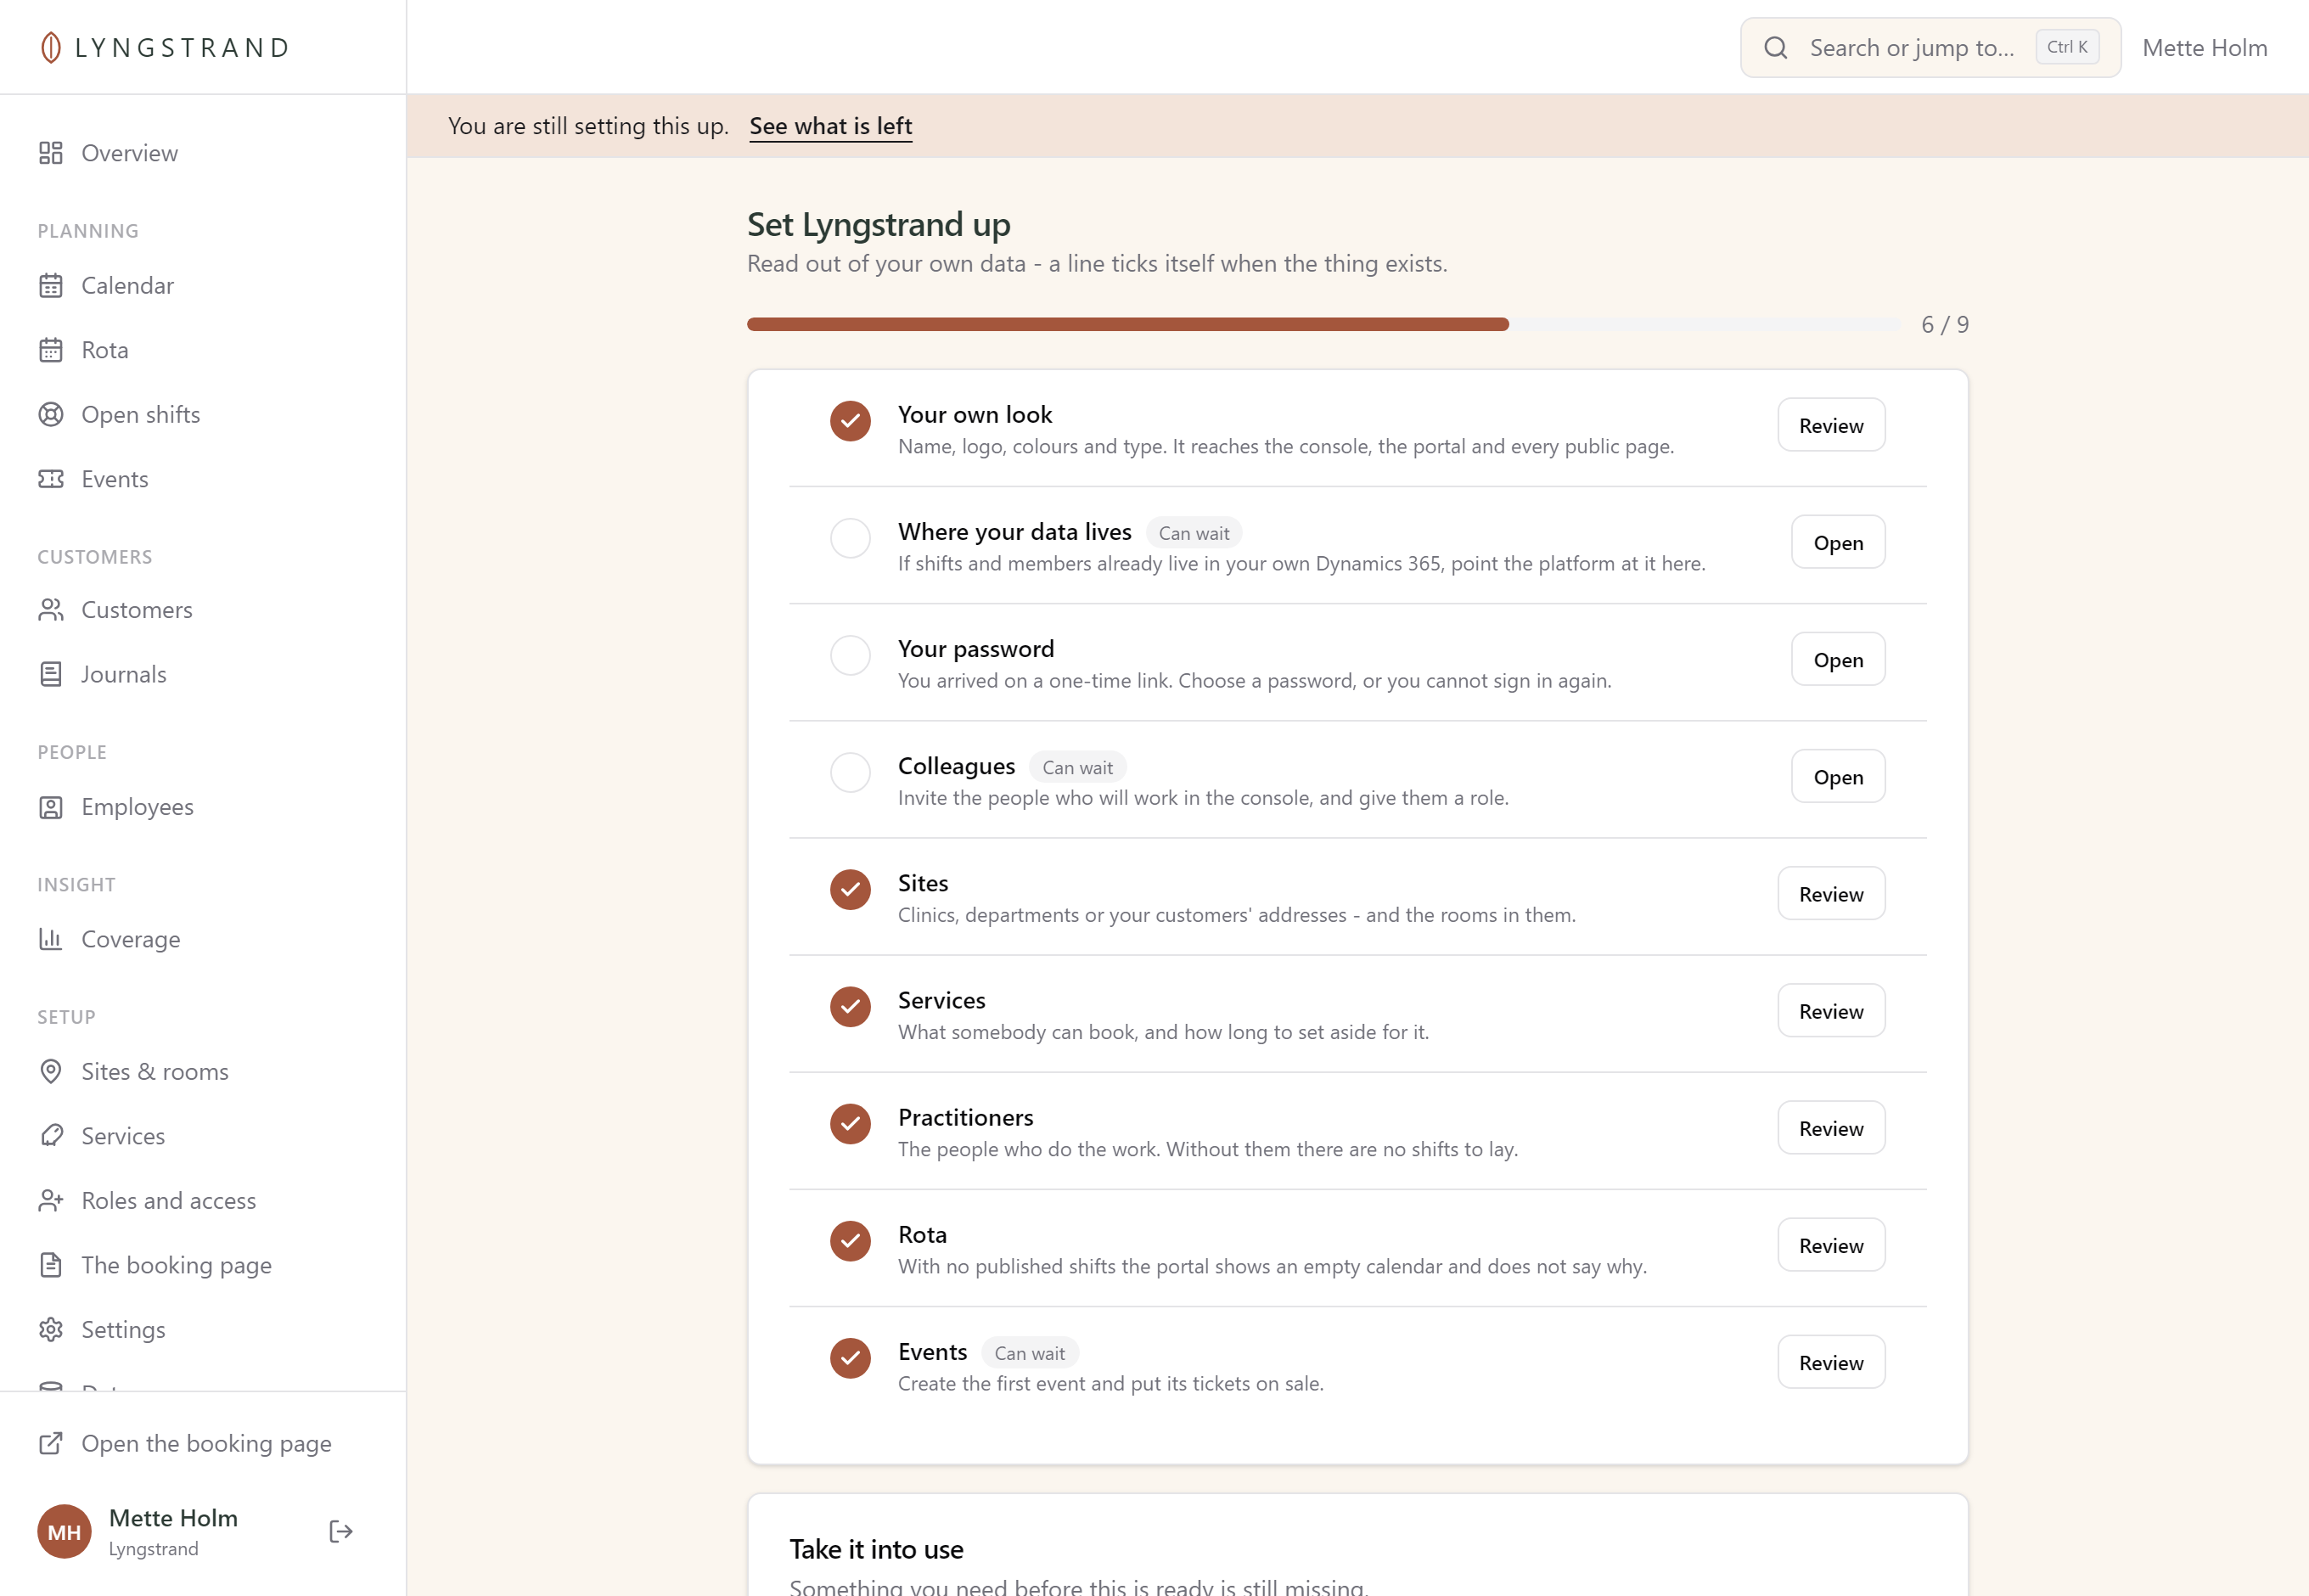2309x1596 pixels.
Task: Click the Calendar icon in Planning section
Action: click(51, 286)
